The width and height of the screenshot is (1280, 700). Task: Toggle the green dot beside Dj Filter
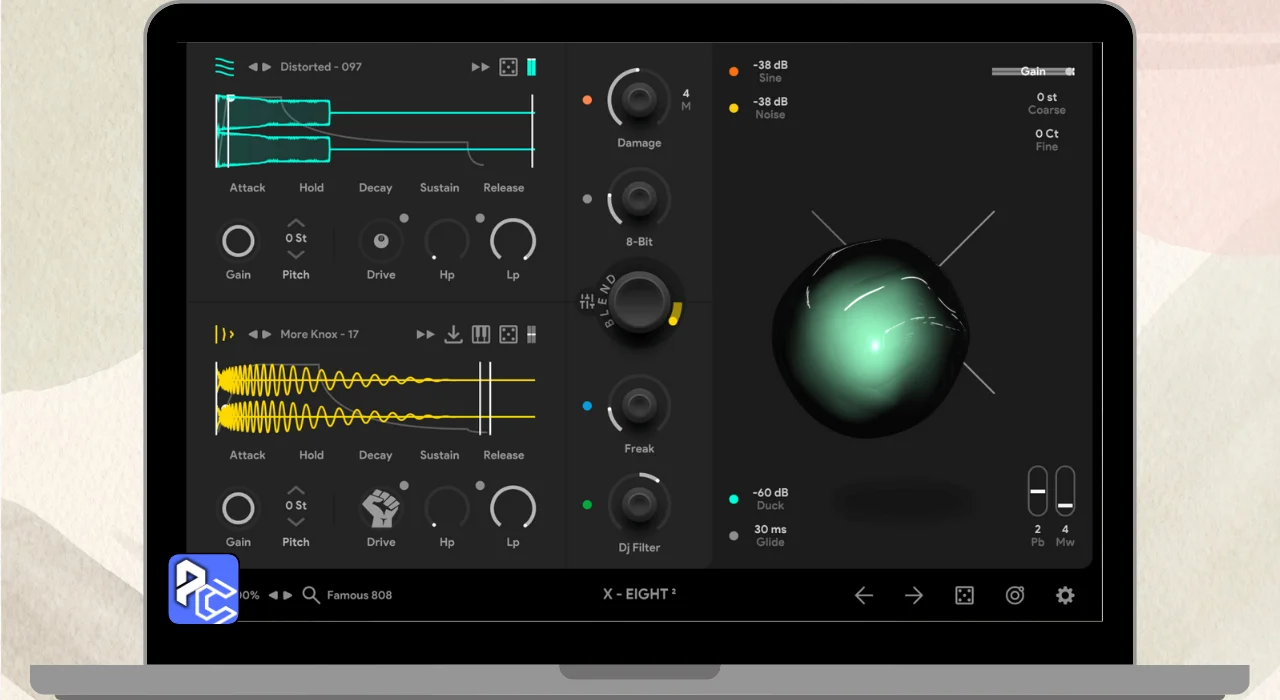pyautogui.click(x=587, y=505)
